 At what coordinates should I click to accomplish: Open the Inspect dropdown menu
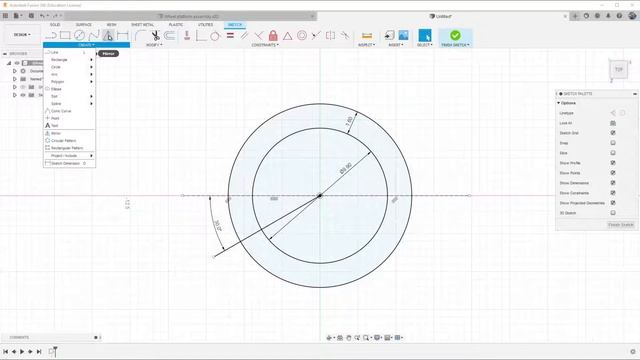click(x=367, y=45)
